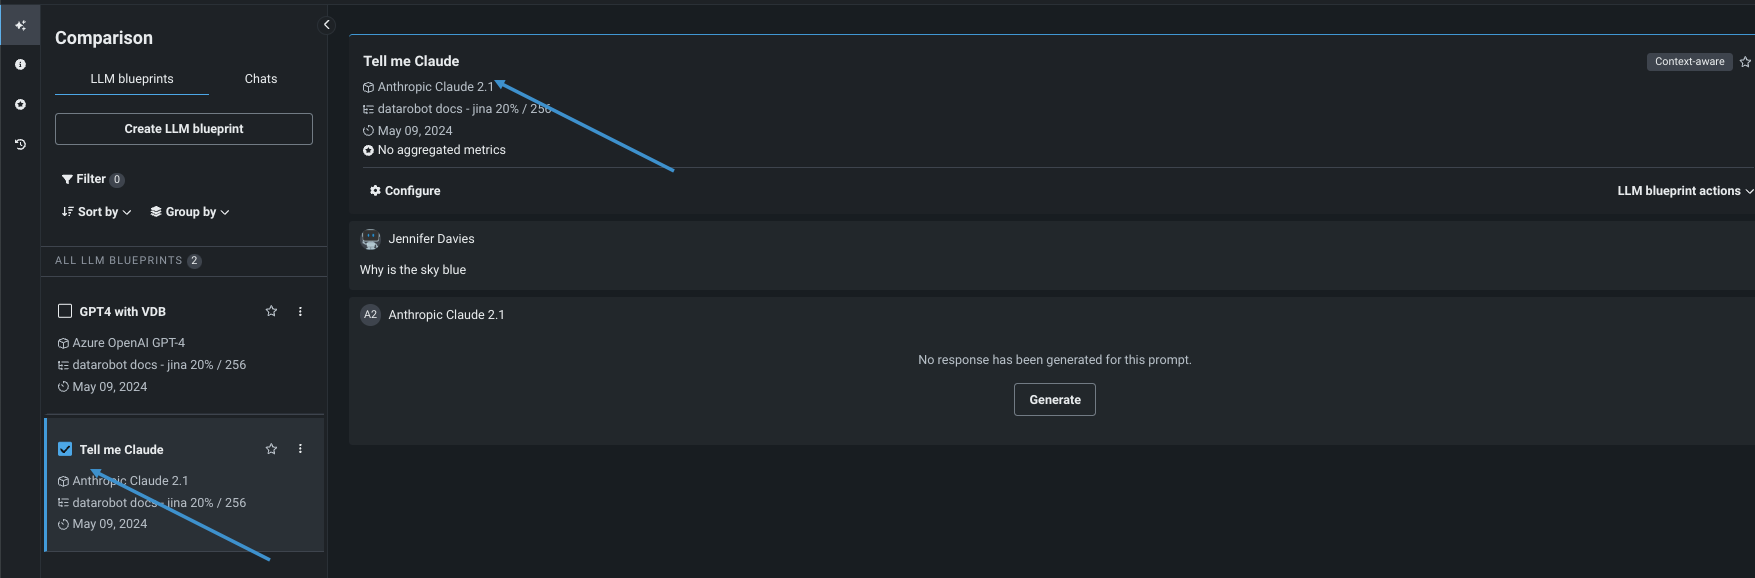Click the Context-aware badge

1689,62
